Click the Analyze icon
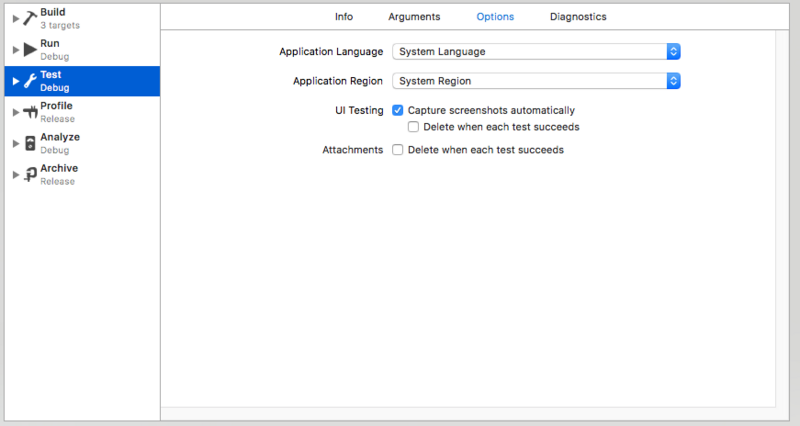The height and width of the screenshot is (426, 800). 30,143
